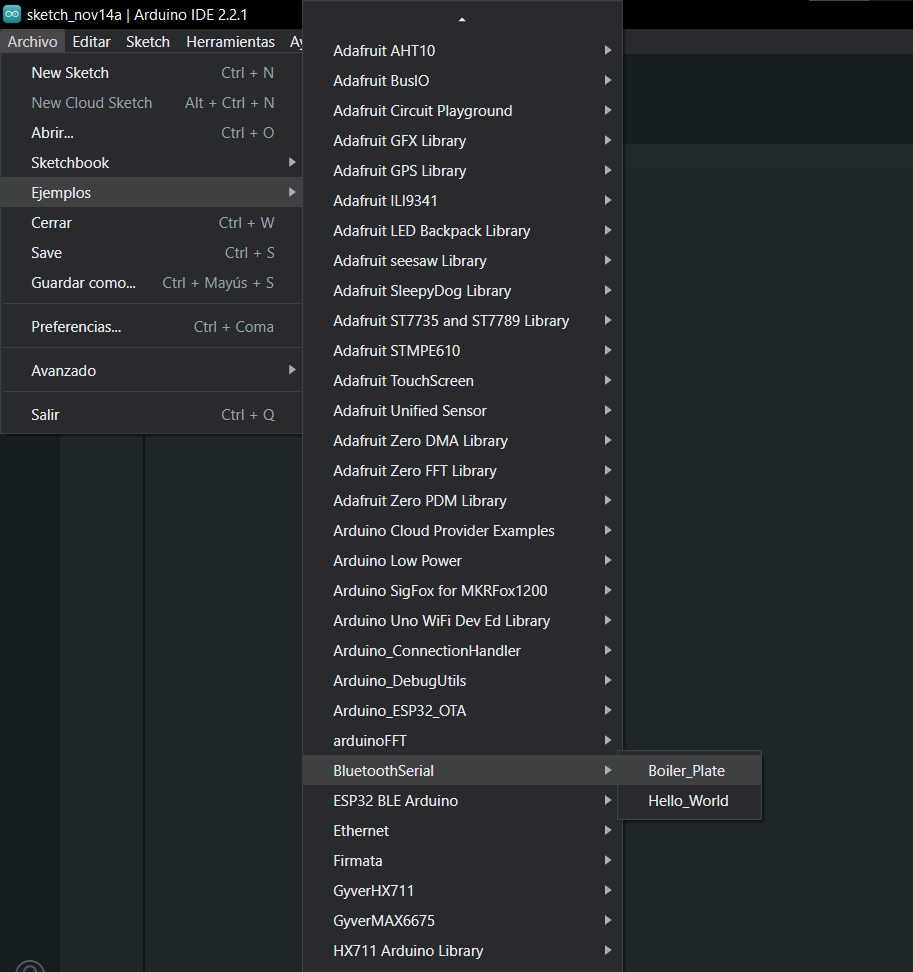
Task: Expand Adafruit Circuit Playground examples
Action: point(462,111)
